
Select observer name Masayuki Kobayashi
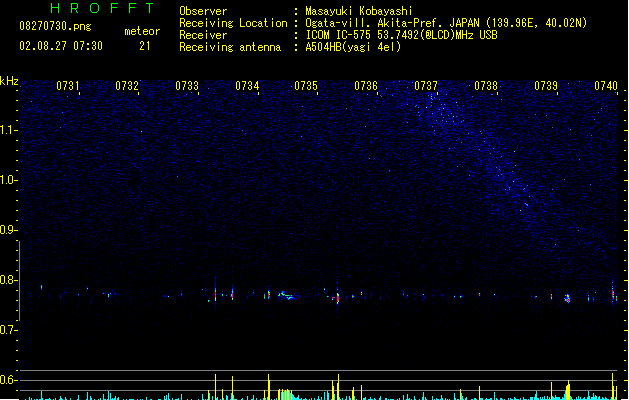(x=359, y=11)
